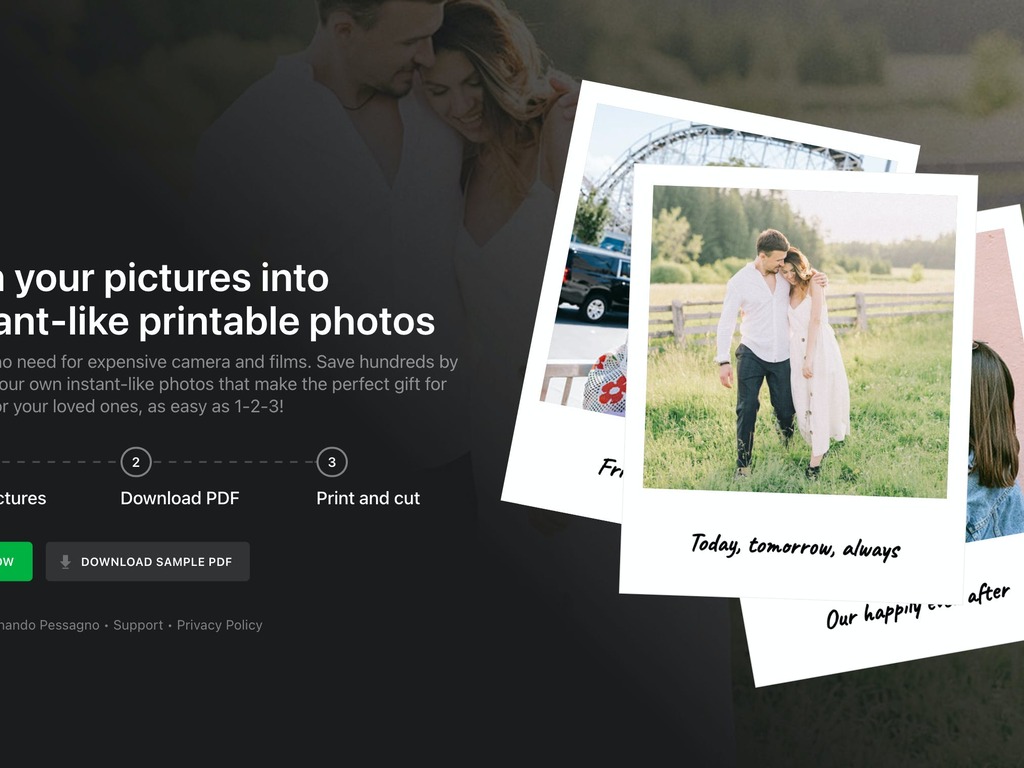This screenshot has width=1024, height=768.
Task: Click the Download Sample PDF button
Action: pyautogui.click(x=148, y=562)
